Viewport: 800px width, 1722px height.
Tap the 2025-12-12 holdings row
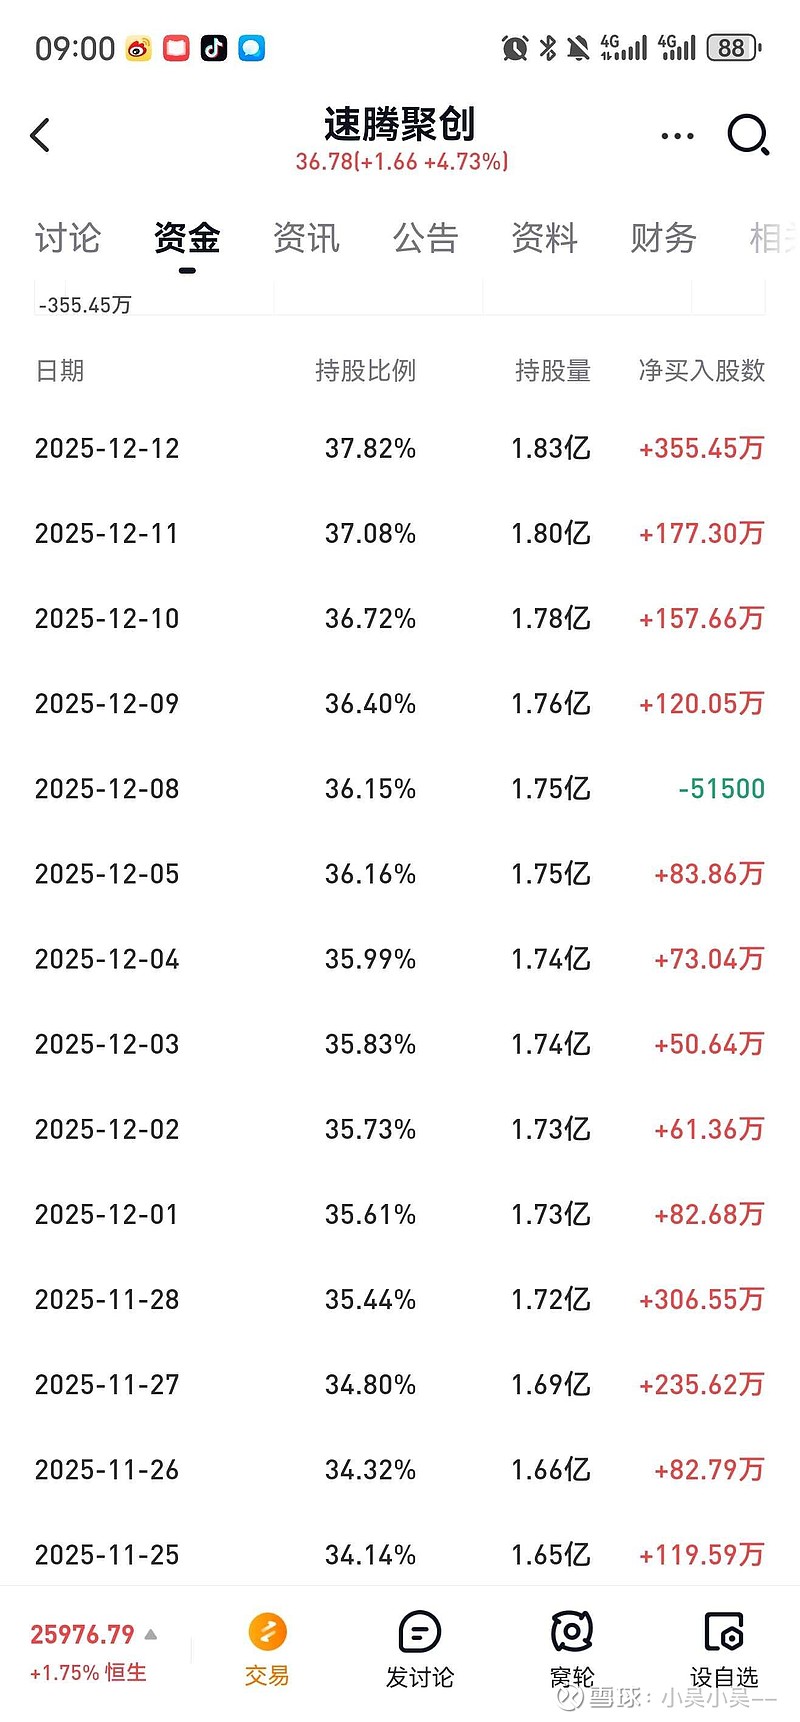(400, 448)
